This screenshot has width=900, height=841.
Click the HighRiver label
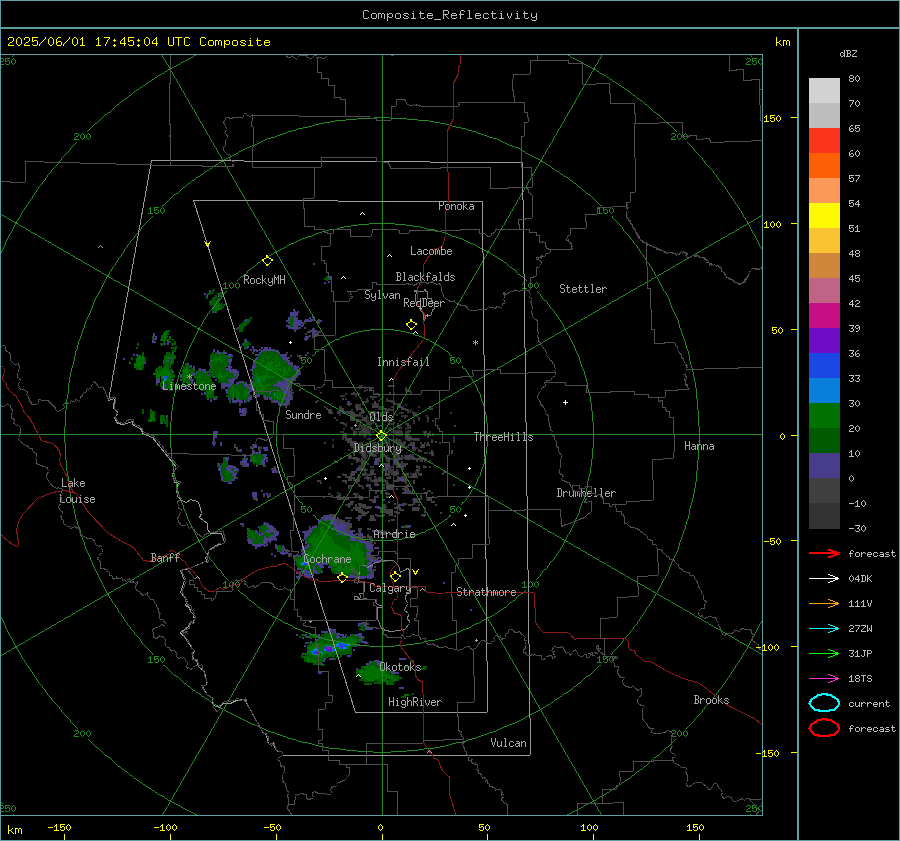click(x=414, y=702)
